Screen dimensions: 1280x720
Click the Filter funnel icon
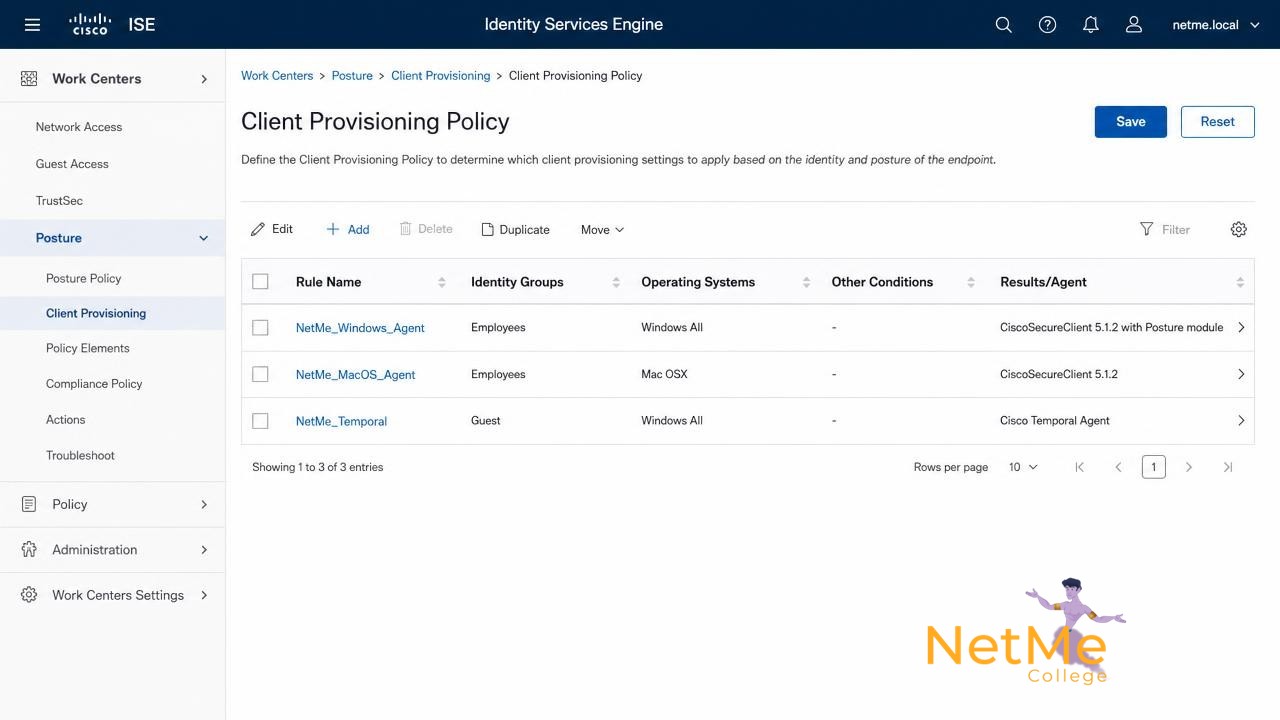[1147, 230]
